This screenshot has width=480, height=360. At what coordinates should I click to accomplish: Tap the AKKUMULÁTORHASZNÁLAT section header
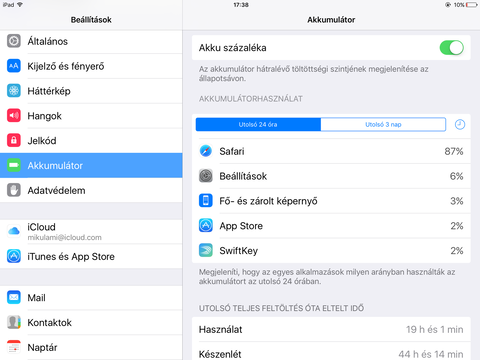point(251,99)
